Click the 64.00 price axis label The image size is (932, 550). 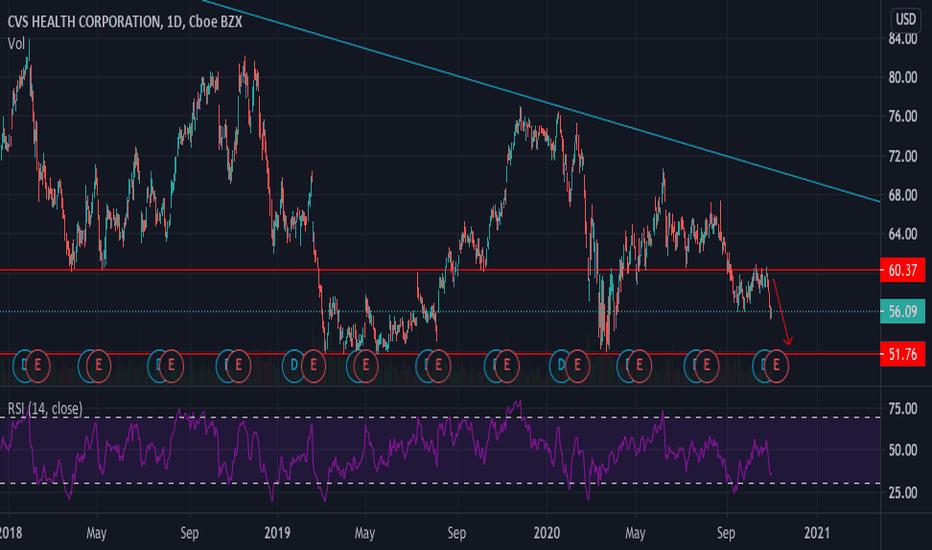(x=902, y=234)
